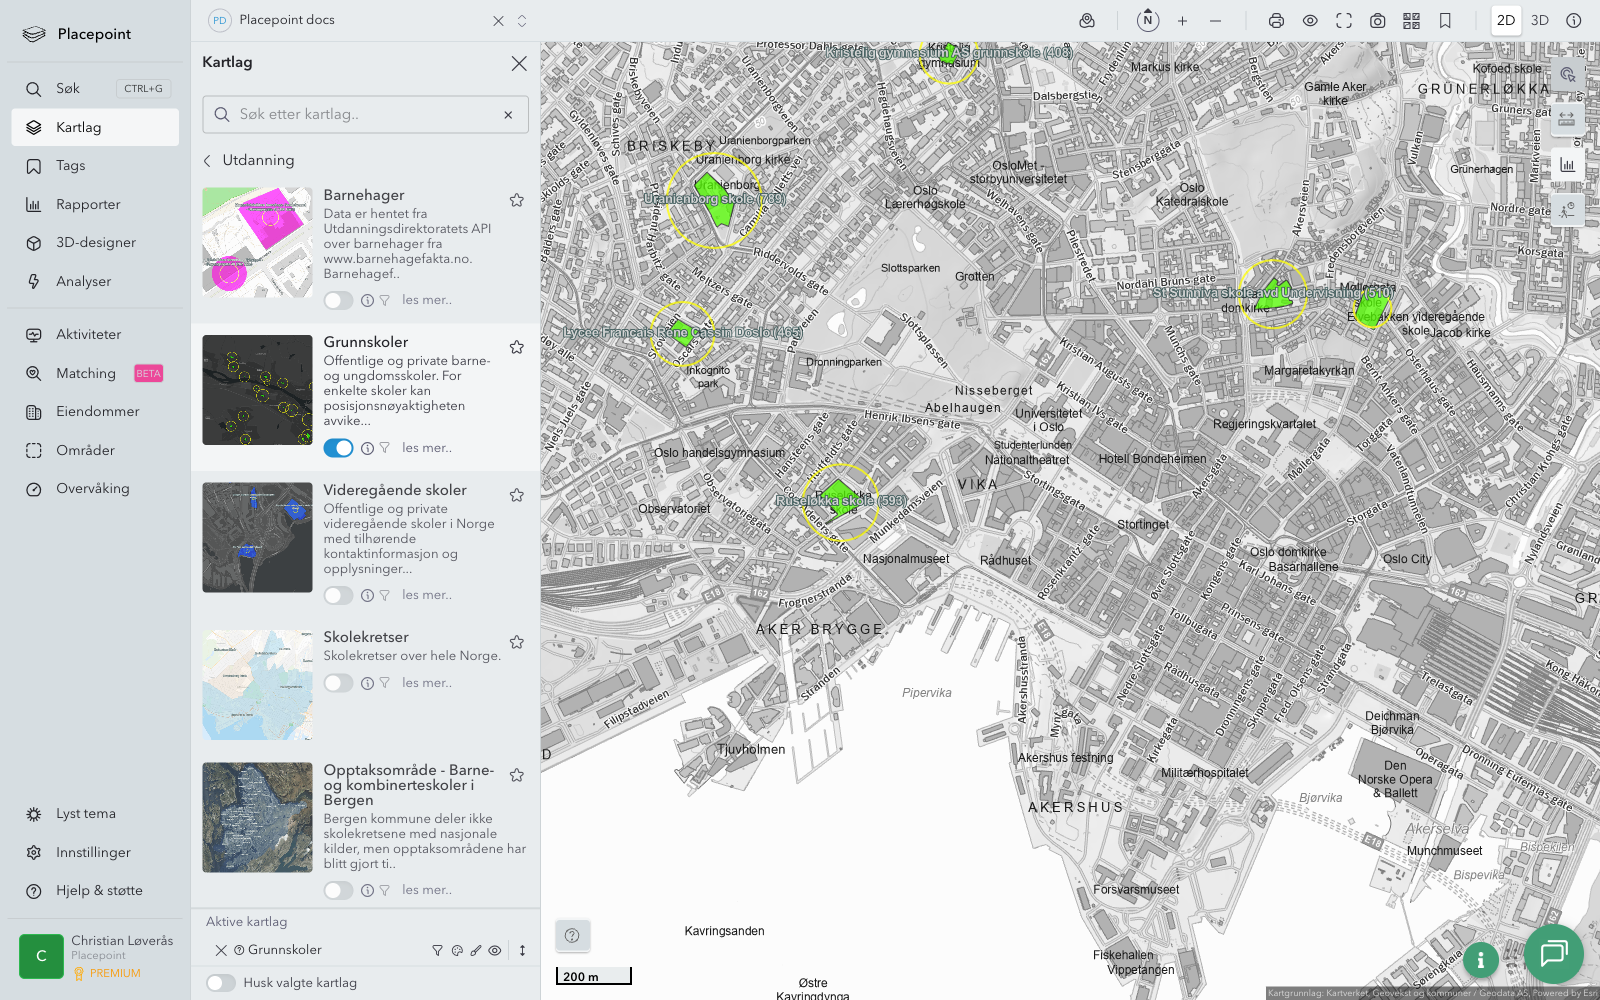Expand the Placepoint docs project switcher

(522, 21)
